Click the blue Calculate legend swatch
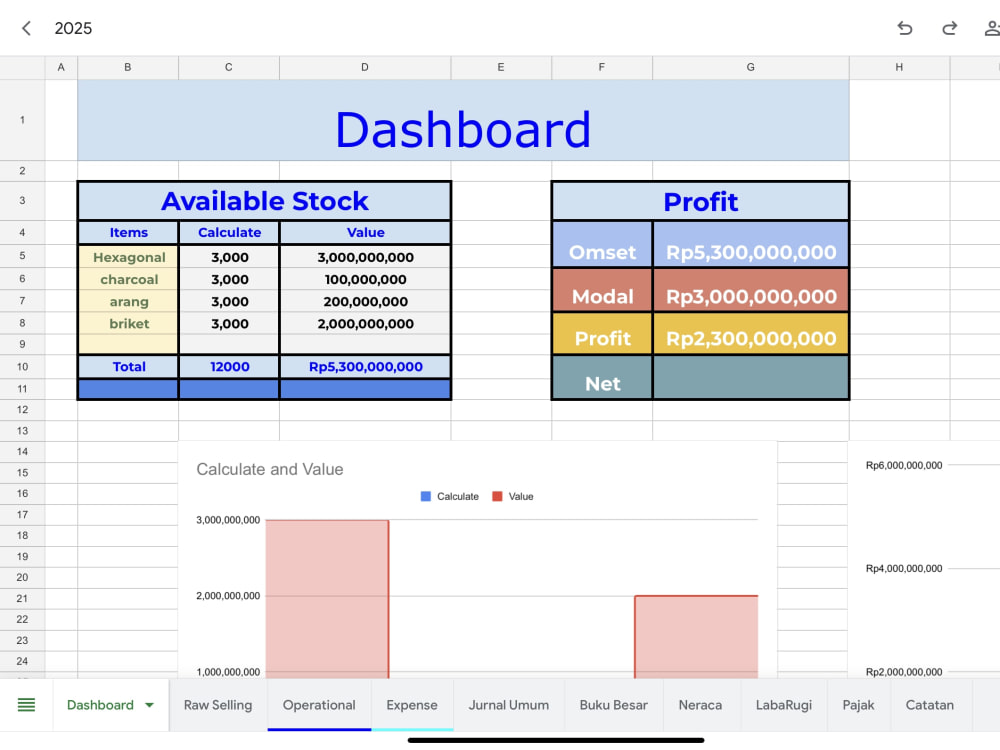This screenshot has height=750, width=1000. (426, 496)
